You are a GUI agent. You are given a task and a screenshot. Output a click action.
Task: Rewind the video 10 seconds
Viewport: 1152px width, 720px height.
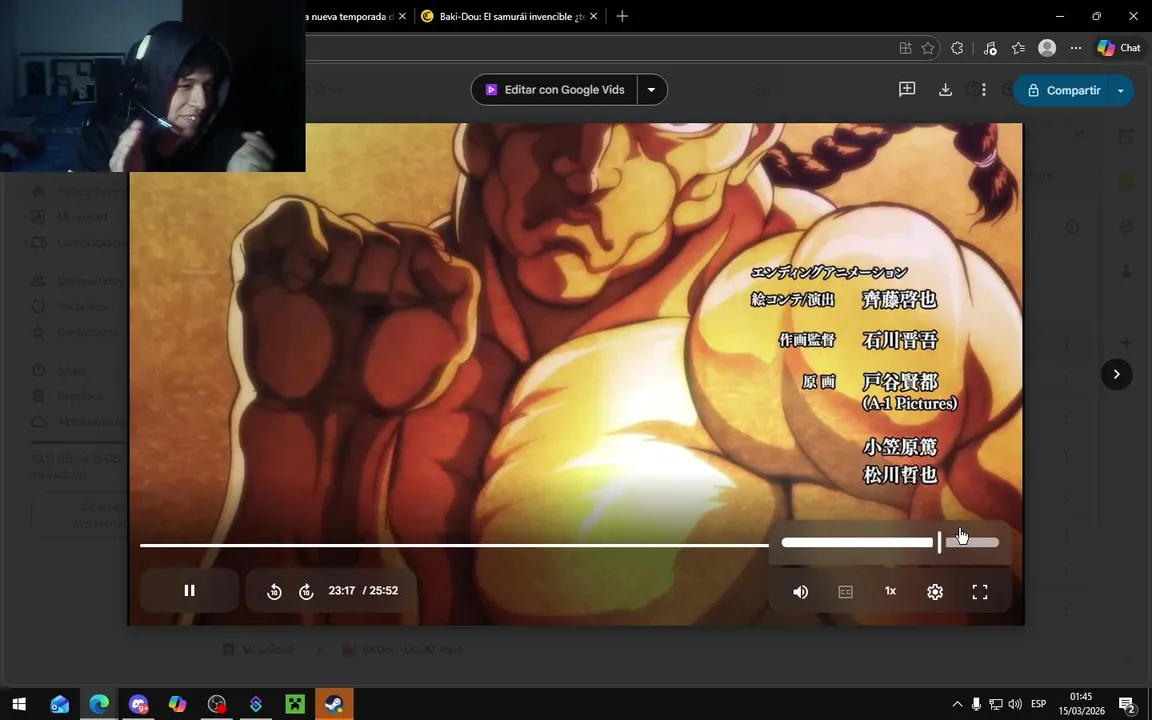click(x=274, y=591)
